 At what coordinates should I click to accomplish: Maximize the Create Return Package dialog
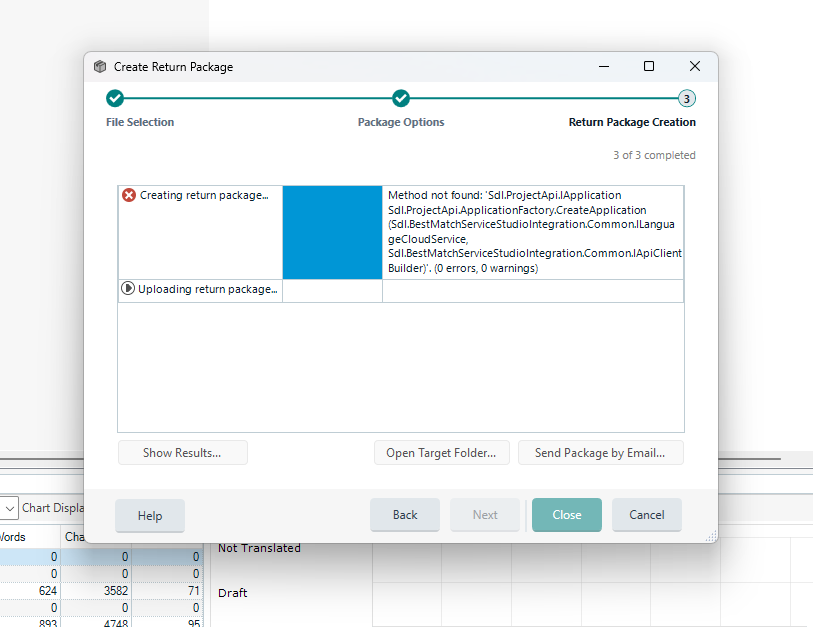point(649,67)
